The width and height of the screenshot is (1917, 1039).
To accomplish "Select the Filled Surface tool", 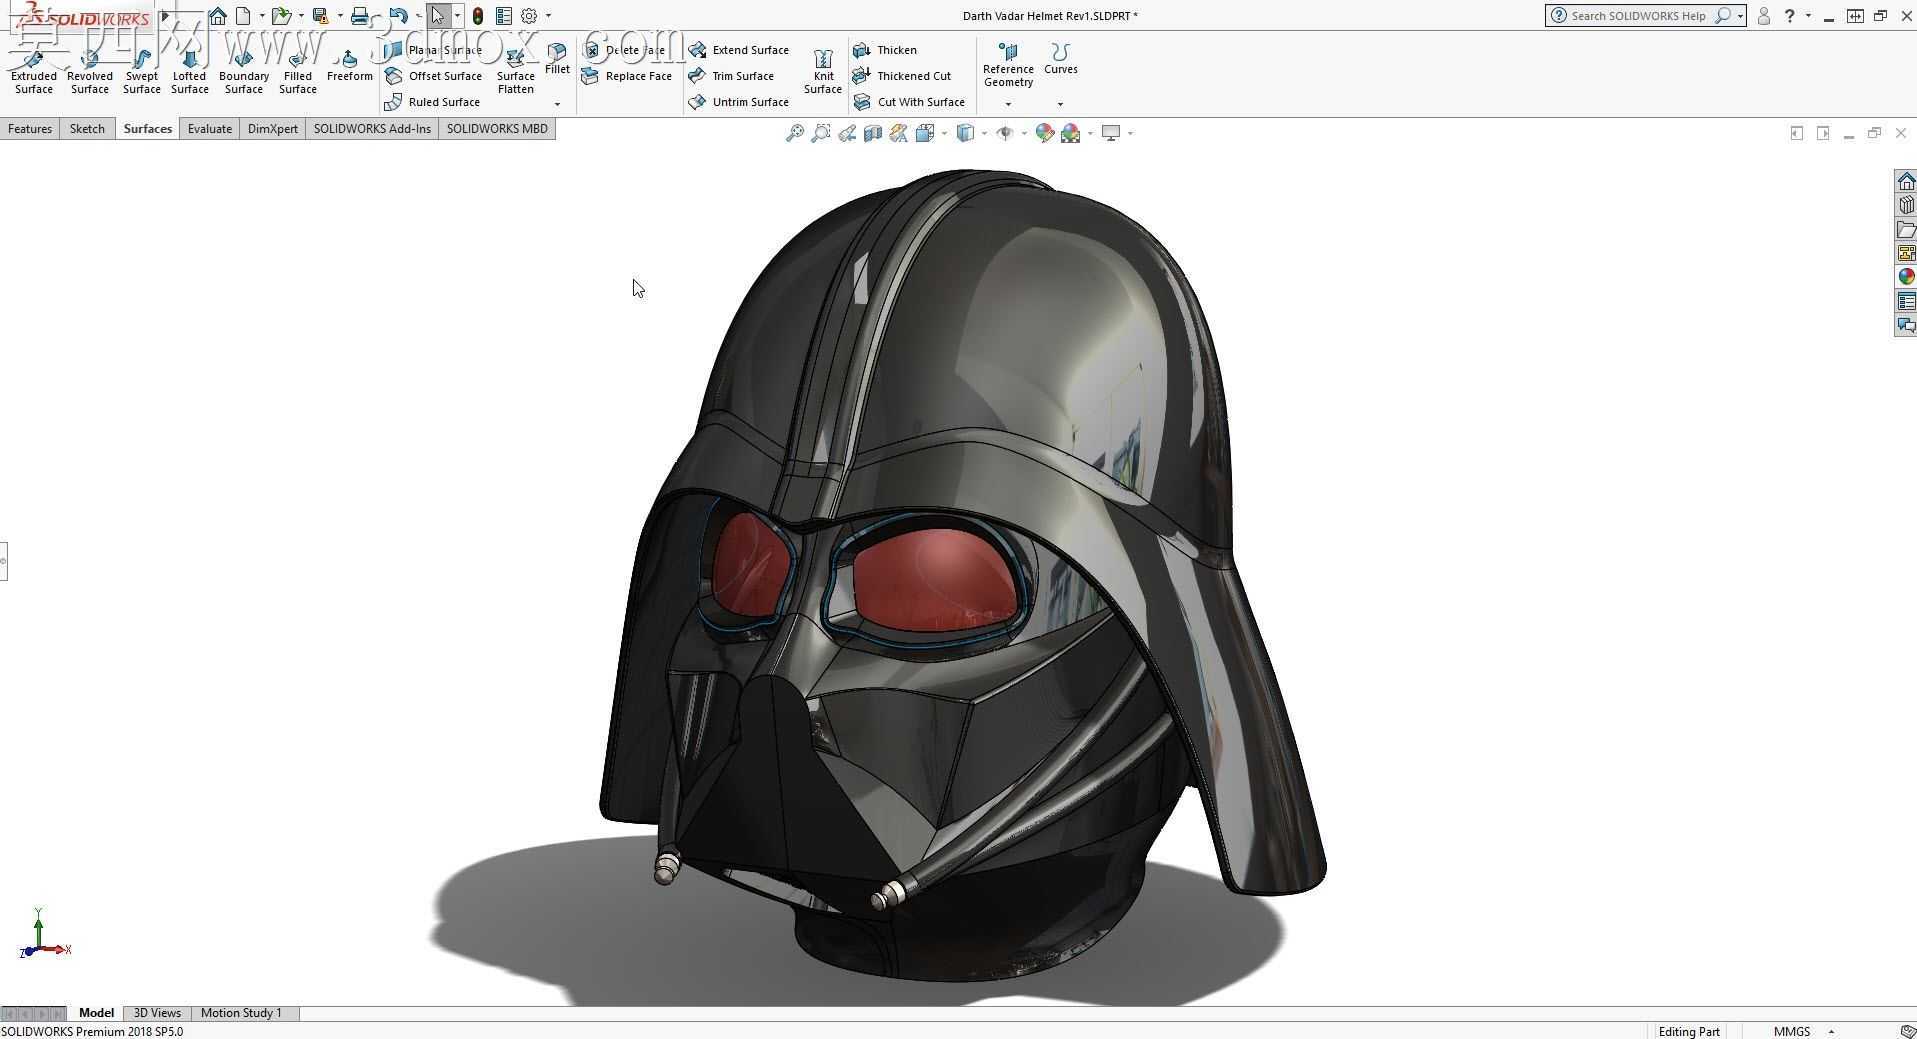I will [x=298, y=71].
